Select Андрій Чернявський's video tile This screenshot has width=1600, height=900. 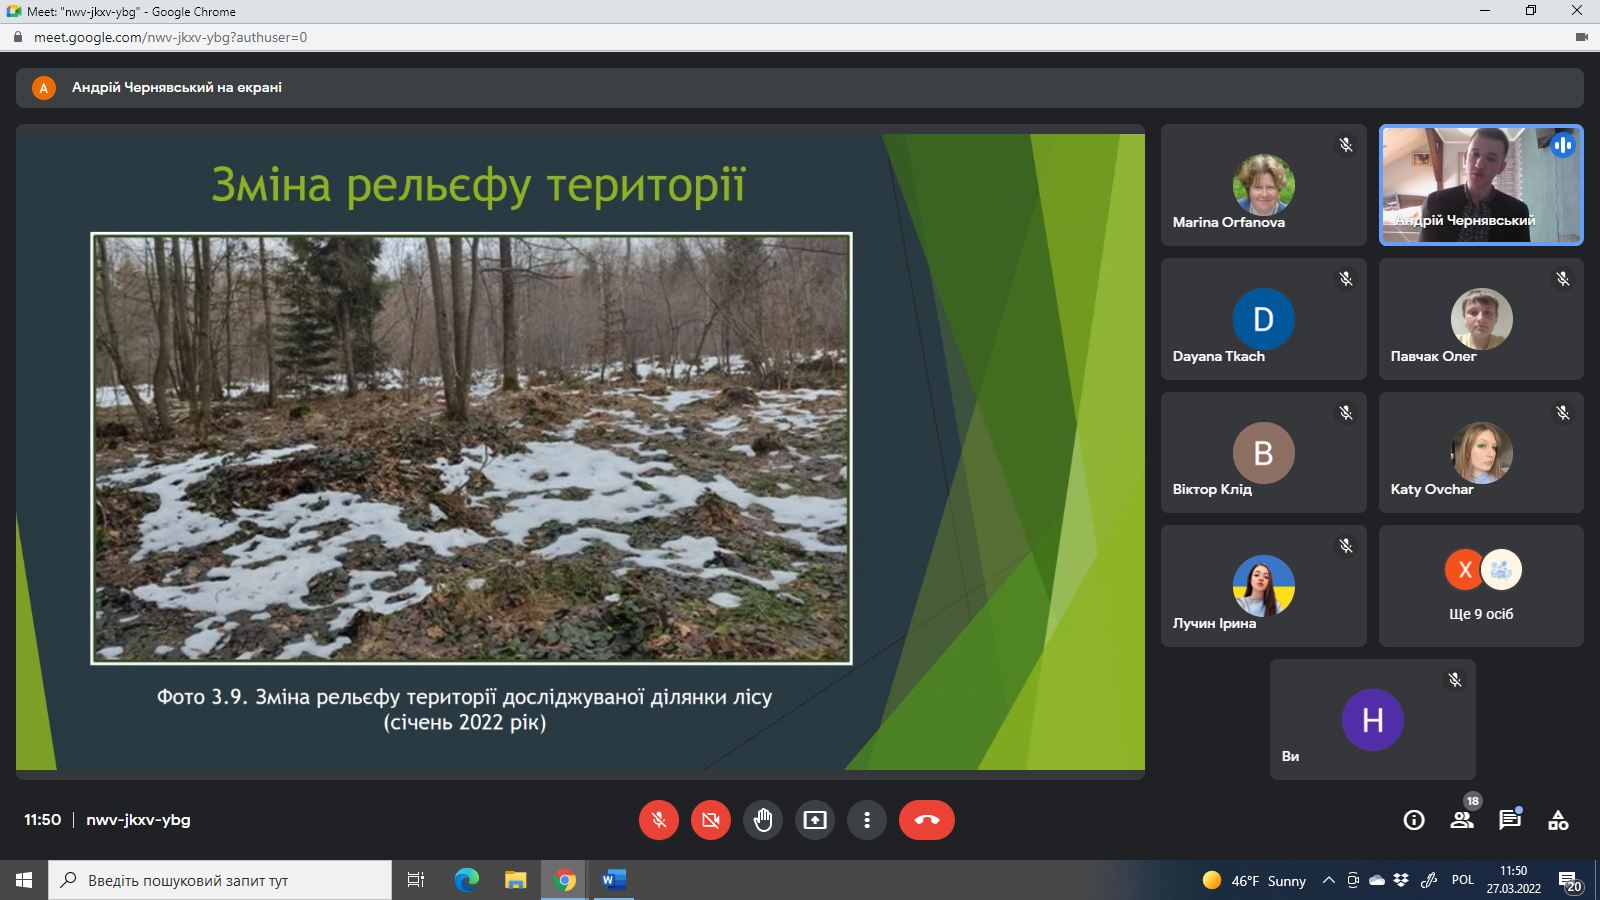pos(1481,185)
